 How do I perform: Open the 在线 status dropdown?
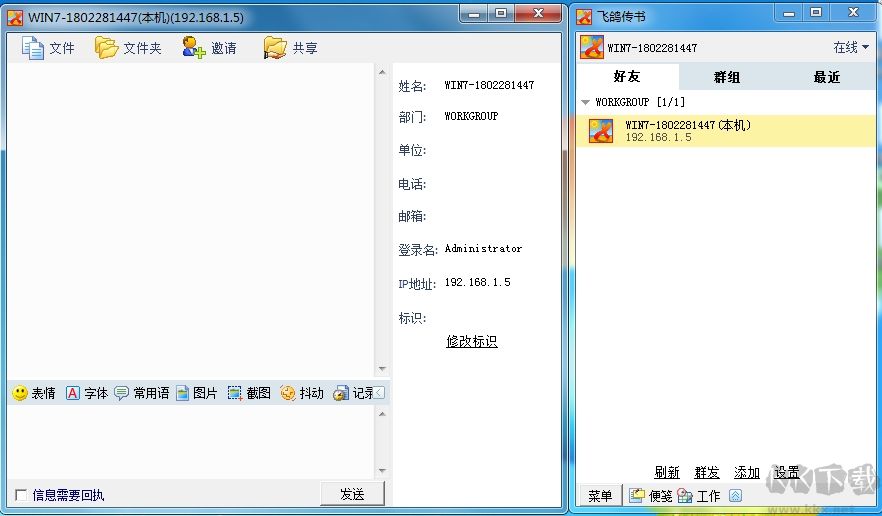pos(851,47)
